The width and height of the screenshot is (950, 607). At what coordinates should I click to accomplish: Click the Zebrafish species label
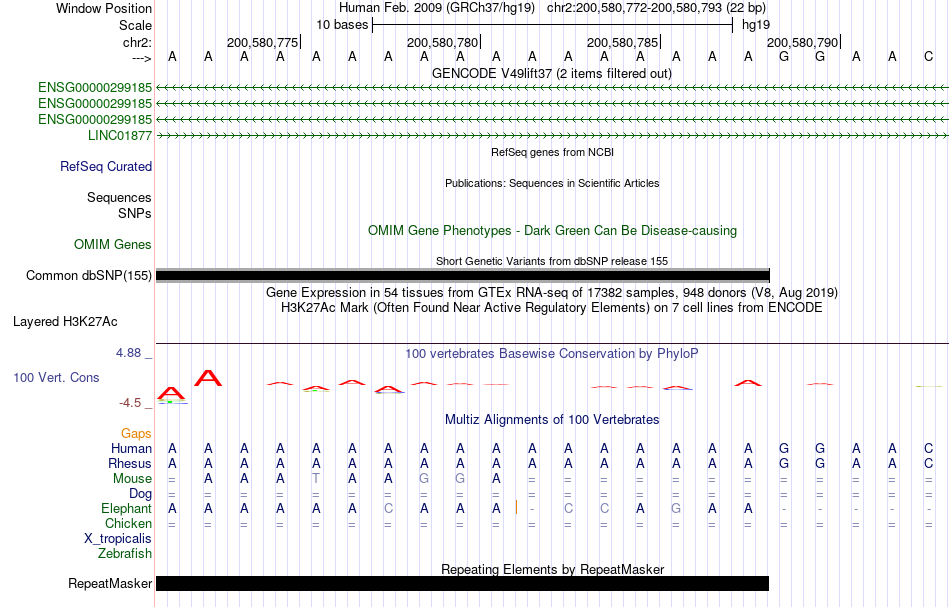(x=125, y=553)
